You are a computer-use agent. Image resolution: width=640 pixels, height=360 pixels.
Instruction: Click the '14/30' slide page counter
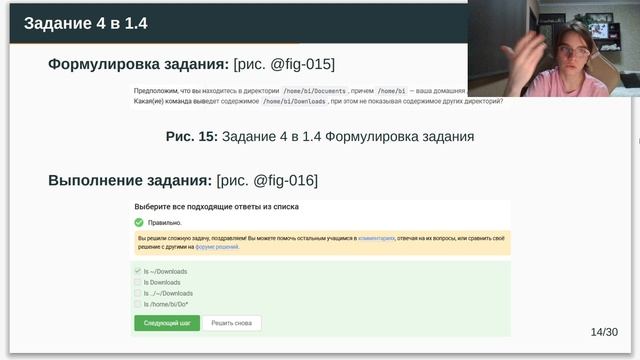pos(604,332)
